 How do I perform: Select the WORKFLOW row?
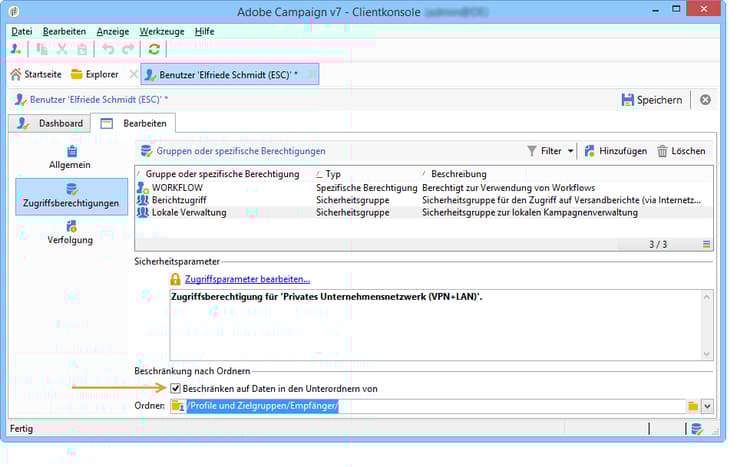[424, 188]
